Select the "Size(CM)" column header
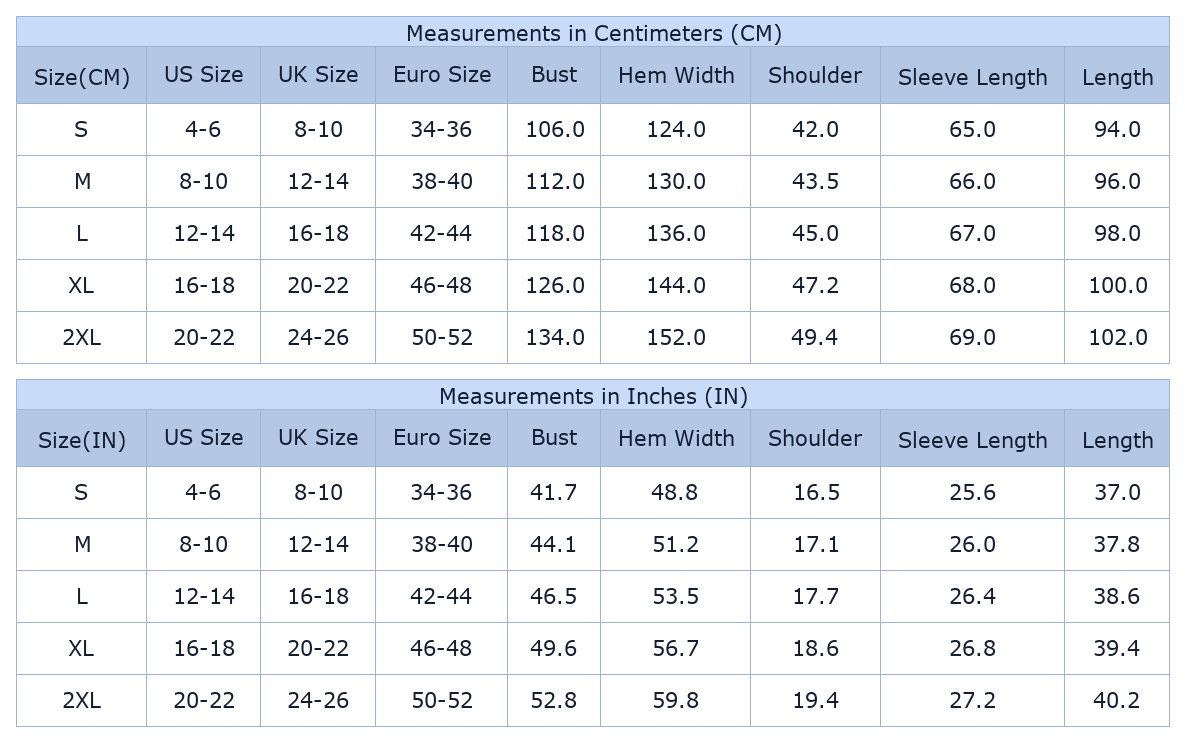This screenshot has height=748, width=1185. tap(82, 77)
